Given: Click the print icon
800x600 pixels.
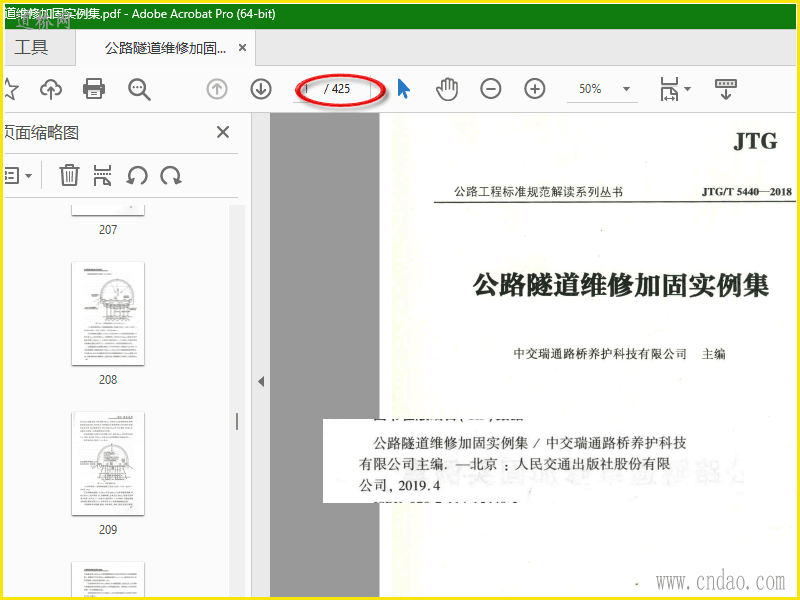Looking at the screenshot, I should click(94, 89).
